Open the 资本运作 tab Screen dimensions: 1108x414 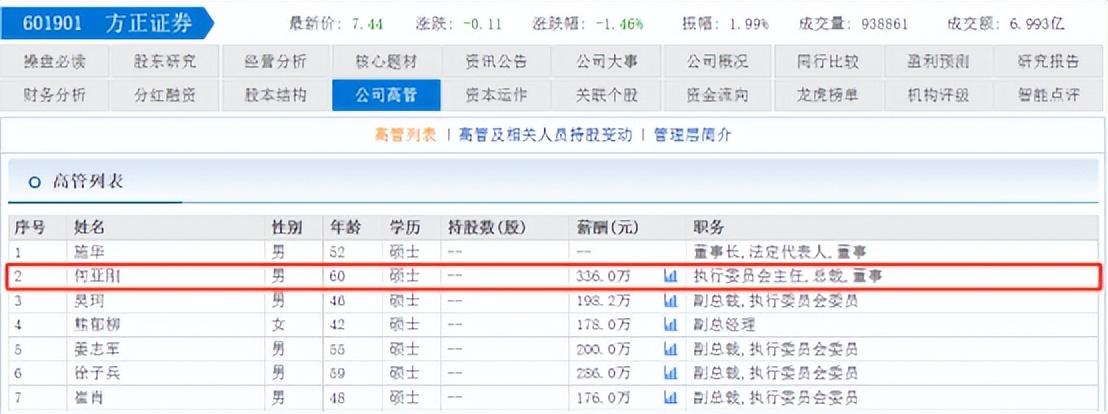(x=496, y=95)
